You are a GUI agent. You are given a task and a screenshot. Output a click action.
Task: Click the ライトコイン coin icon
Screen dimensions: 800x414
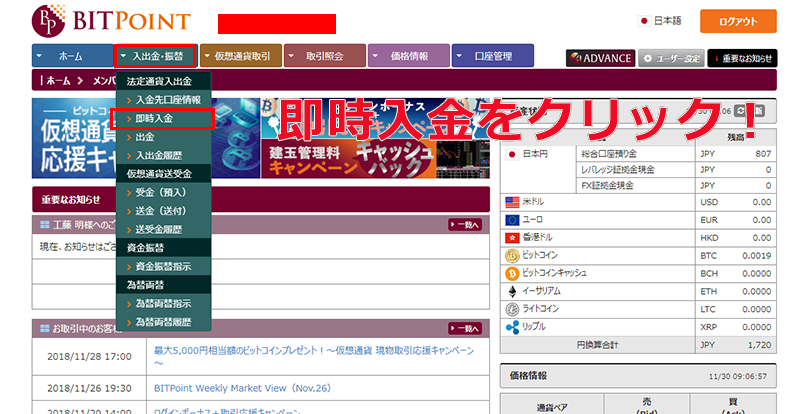tap(512, 309)
